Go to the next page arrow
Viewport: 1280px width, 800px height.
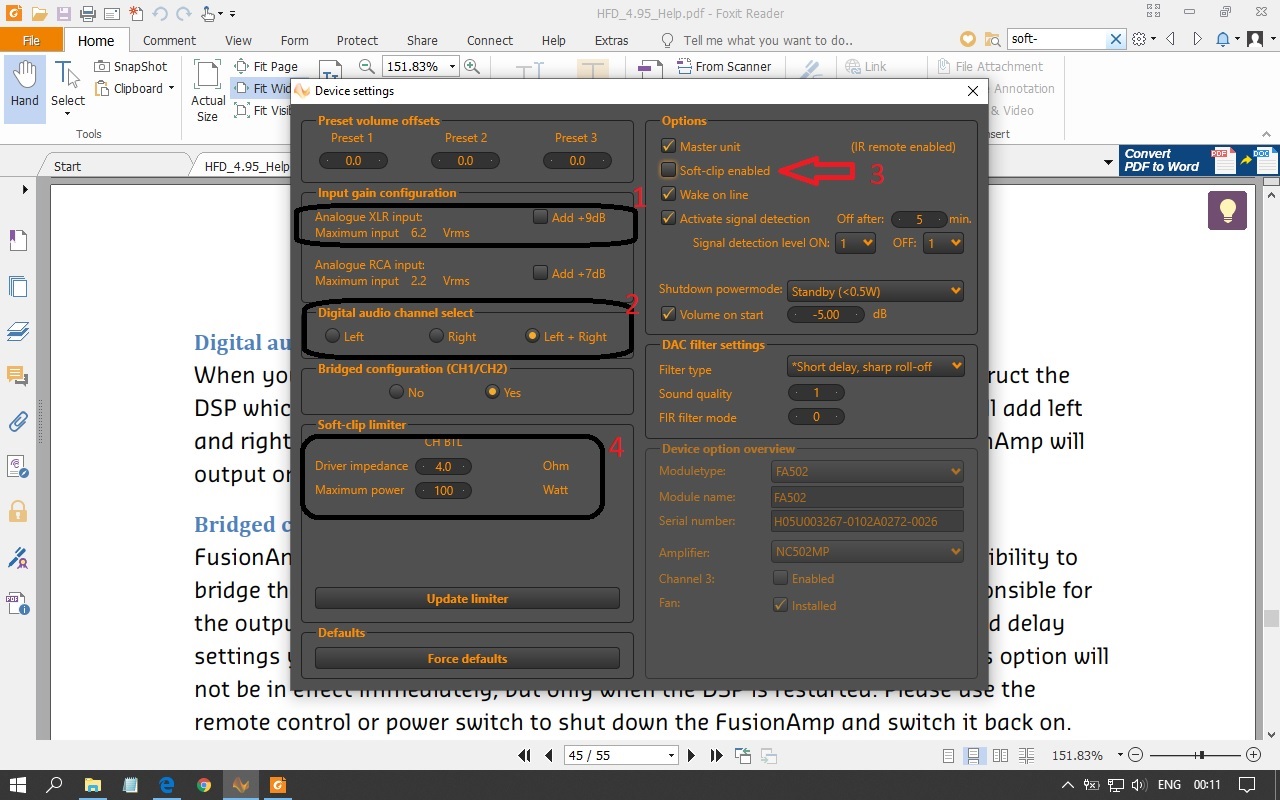(x=691, y=756)
